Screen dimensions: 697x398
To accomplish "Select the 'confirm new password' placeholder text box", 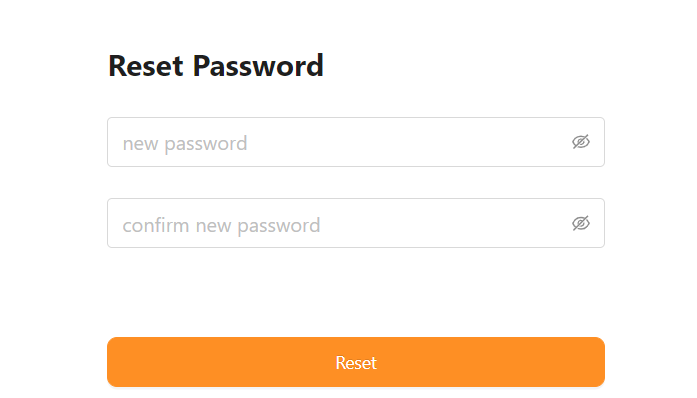I will pos(356,223).
